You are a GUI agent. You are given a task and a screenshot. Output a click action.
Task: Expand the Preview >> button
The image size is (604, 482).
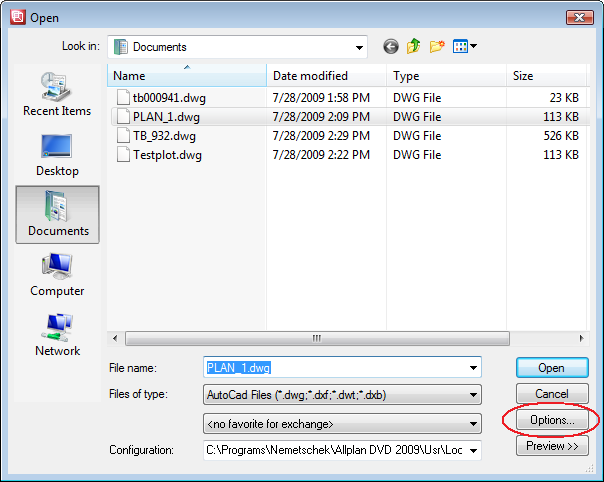coord(552,446)
